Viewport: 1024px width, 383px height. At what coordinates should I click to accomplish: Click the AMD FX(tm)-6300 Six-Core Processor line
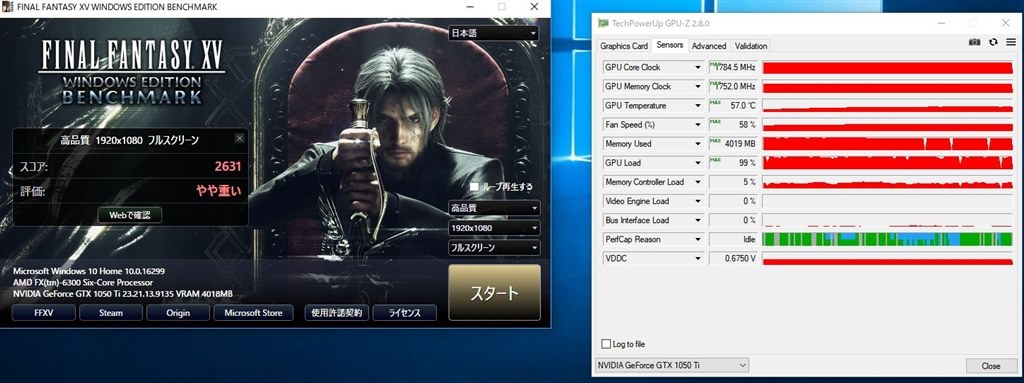pyautogui.click(x=83, y=282)
